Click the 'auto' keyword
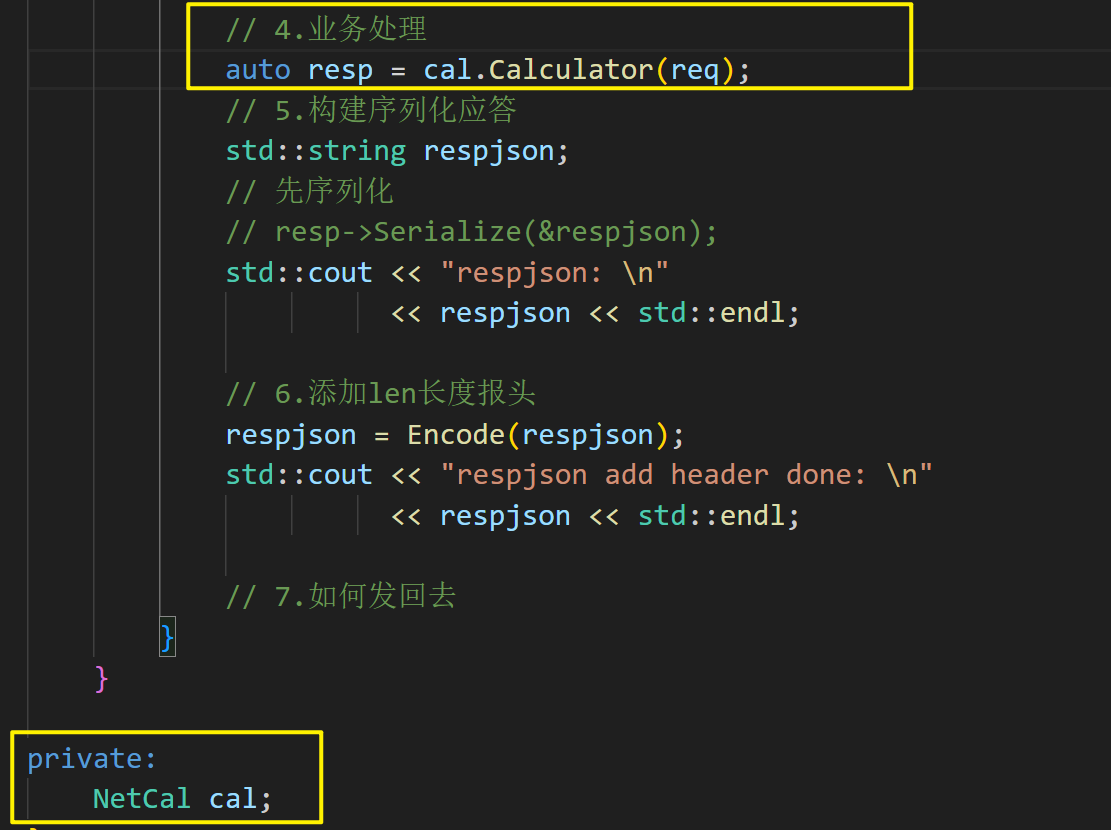The height and width of the screenshot is (830, 1111). (257, 70)
